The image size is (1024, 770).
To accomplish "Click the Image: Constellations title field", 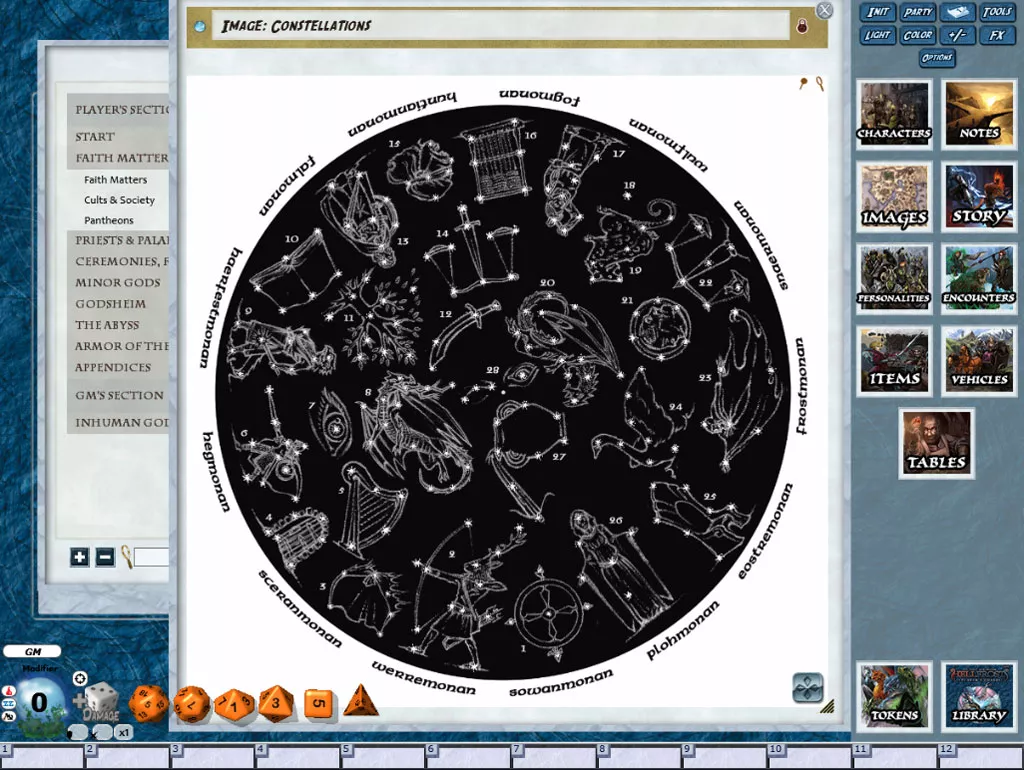I will pyautogui.click(x=500, y=26).
